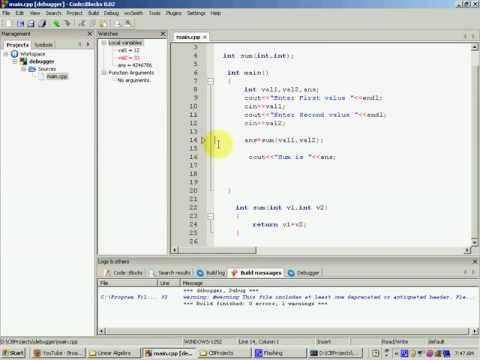Close the main.cpp editor tab
The image size is (480, 360).
click(x=205, y=37)
